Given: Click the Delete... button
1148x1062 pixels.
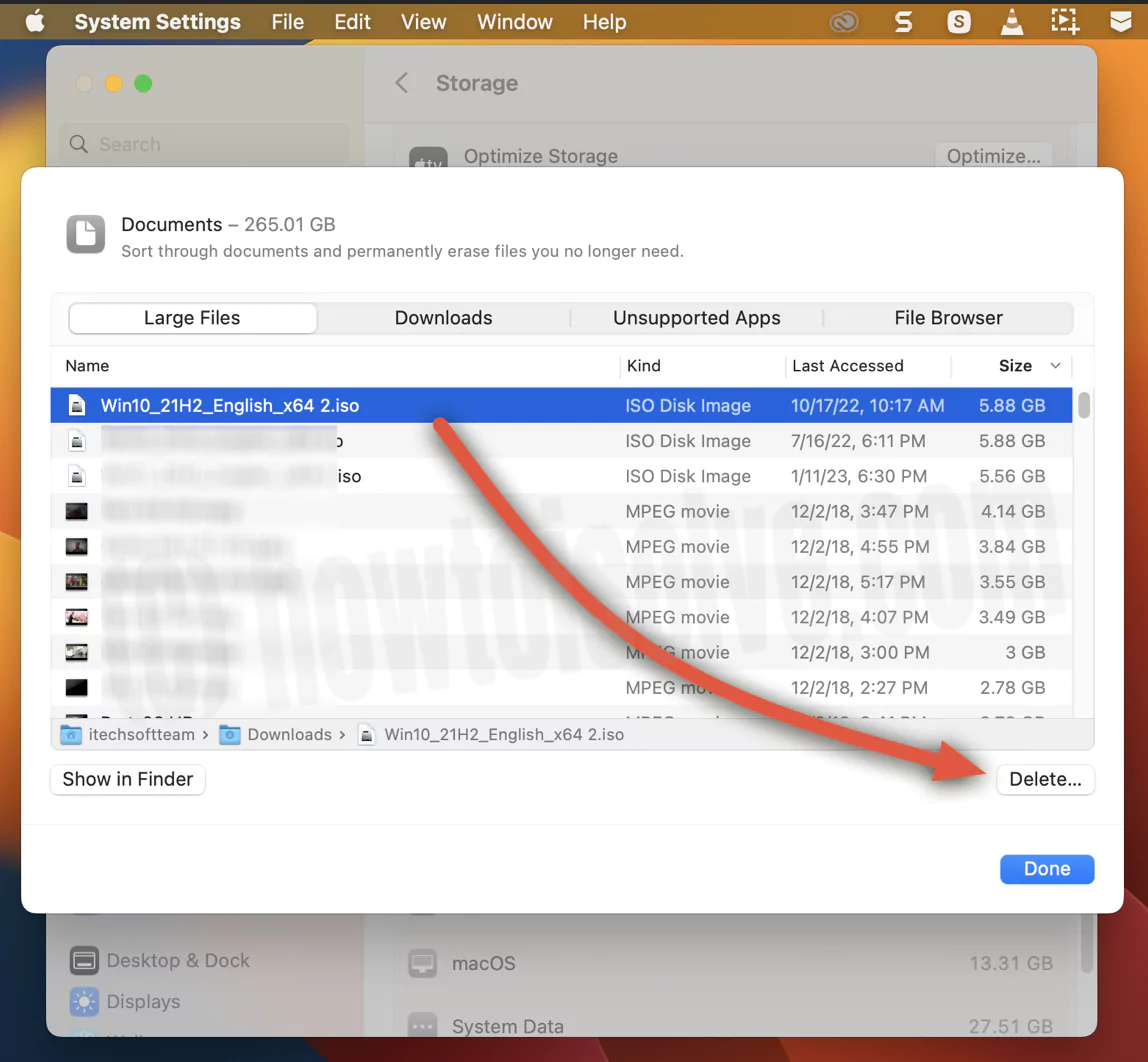Looking at the screenshot, I should [x=1045, y=779].
